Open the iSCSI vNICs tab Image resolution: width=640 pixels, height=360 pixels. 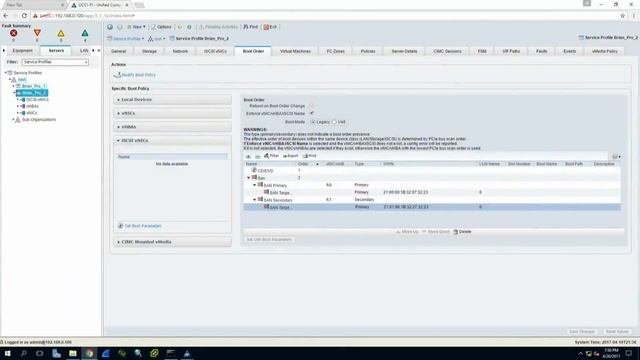[215, 51]
